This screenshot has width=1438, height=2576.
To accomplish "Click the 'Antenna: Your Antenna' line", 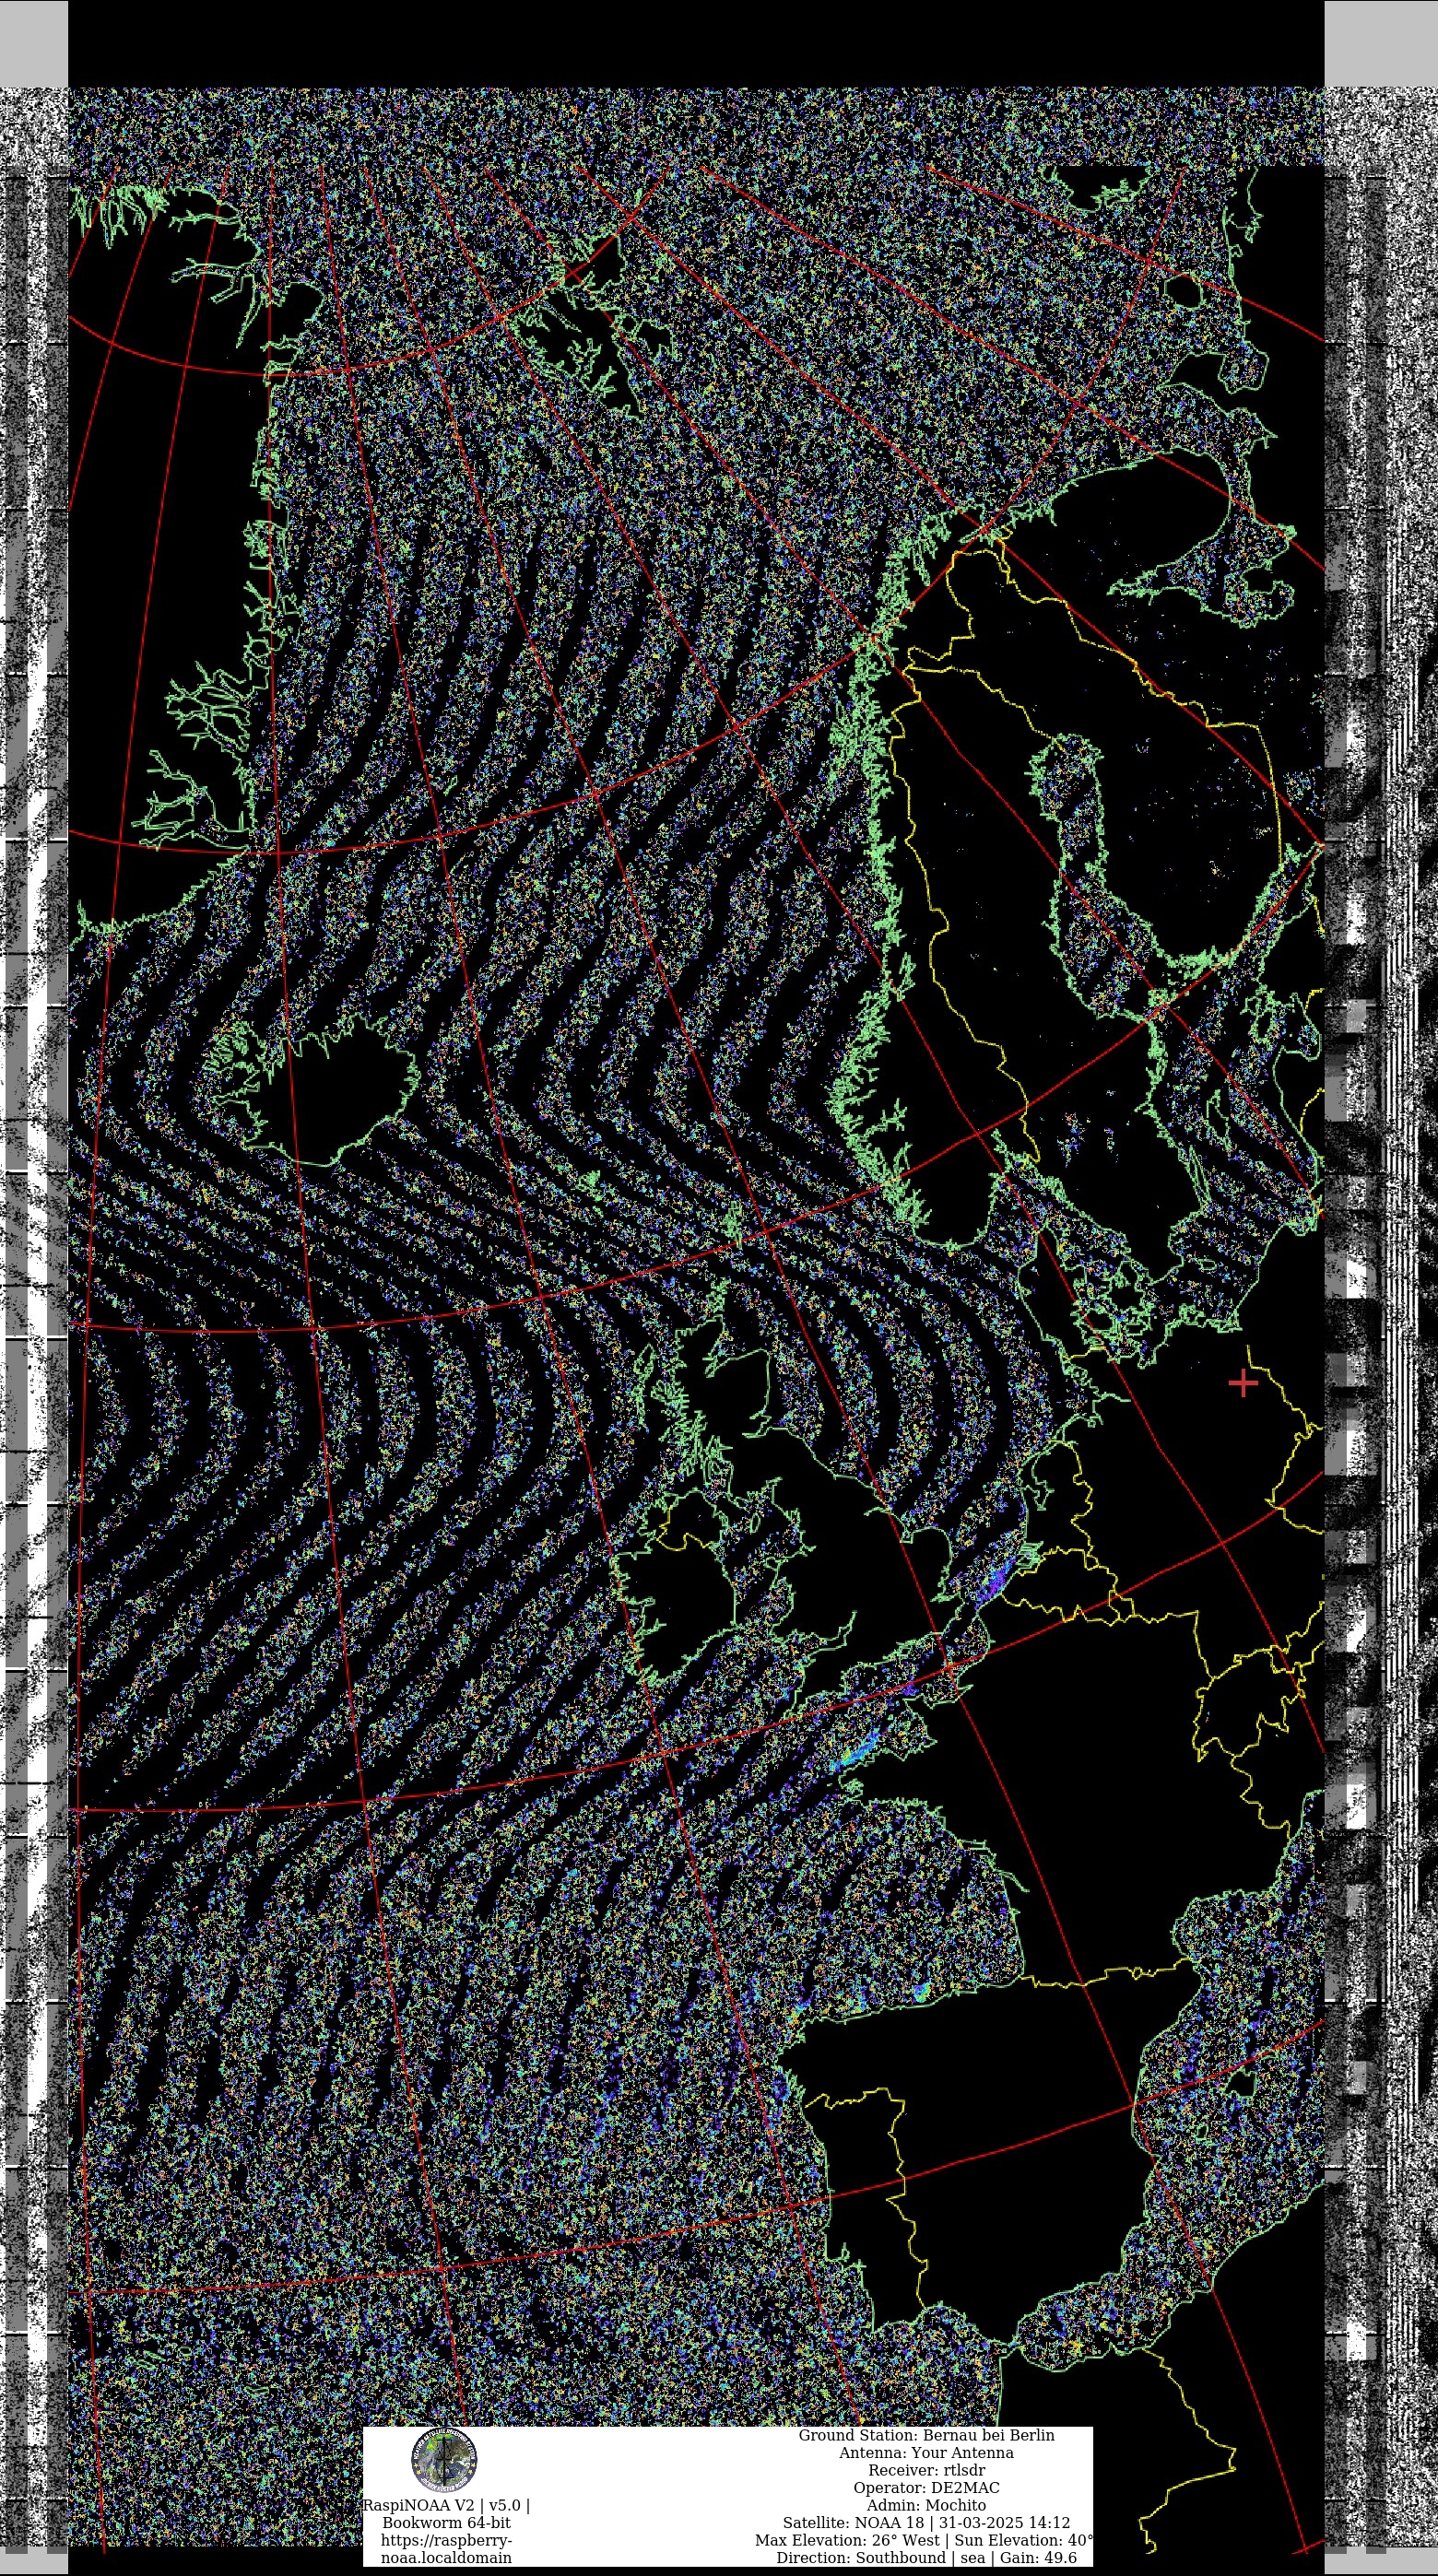I will (x=926, y=2452).
